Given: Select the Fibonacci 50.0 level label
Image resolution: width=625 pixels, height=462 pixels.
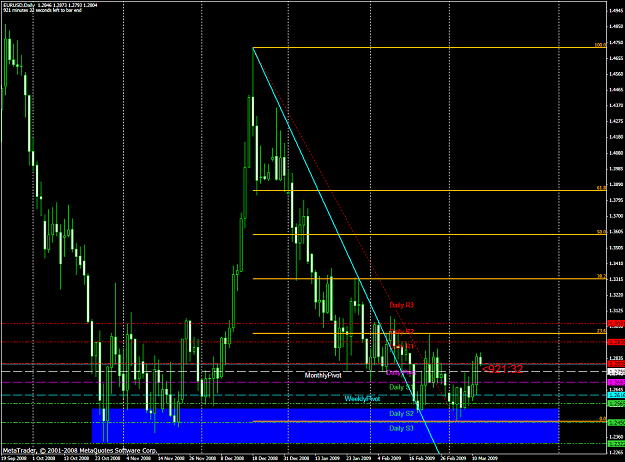Looking at the screenshot, I should point(601,232).
